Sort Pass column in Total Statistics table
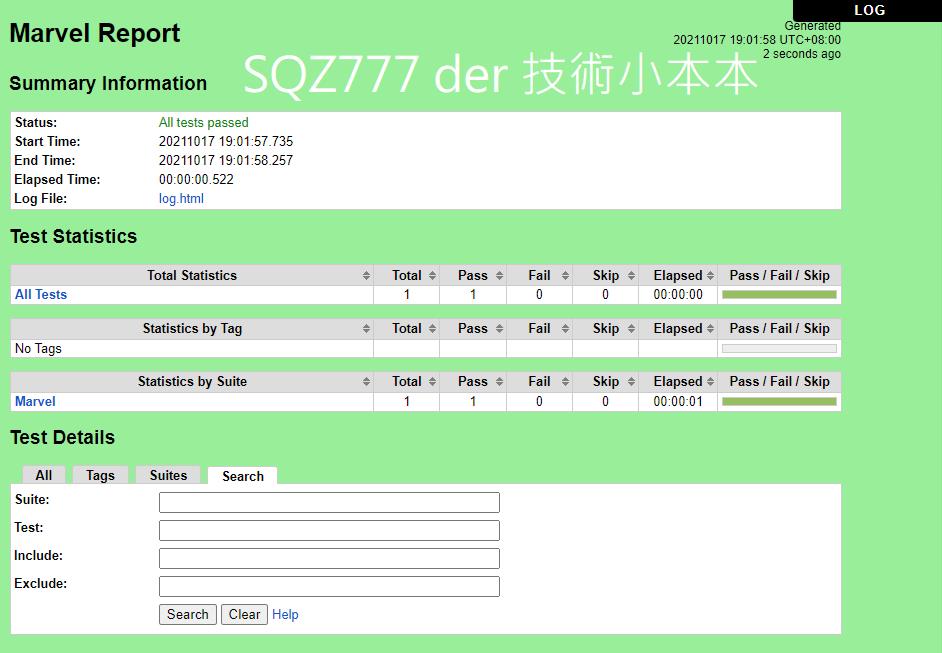This screenshot has width=942, height=653. 499,275
